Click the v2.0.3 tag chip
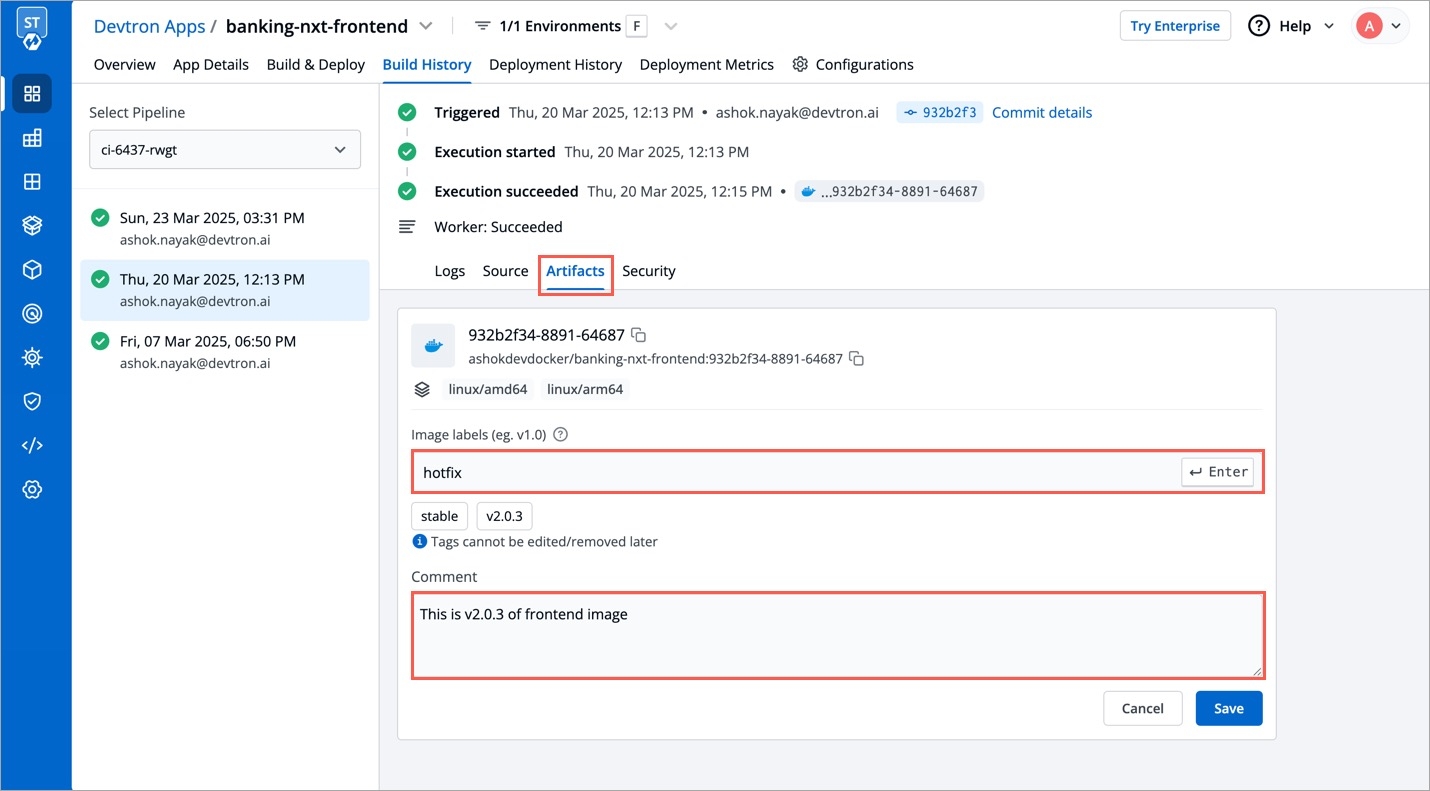 (x=505, y=516)
